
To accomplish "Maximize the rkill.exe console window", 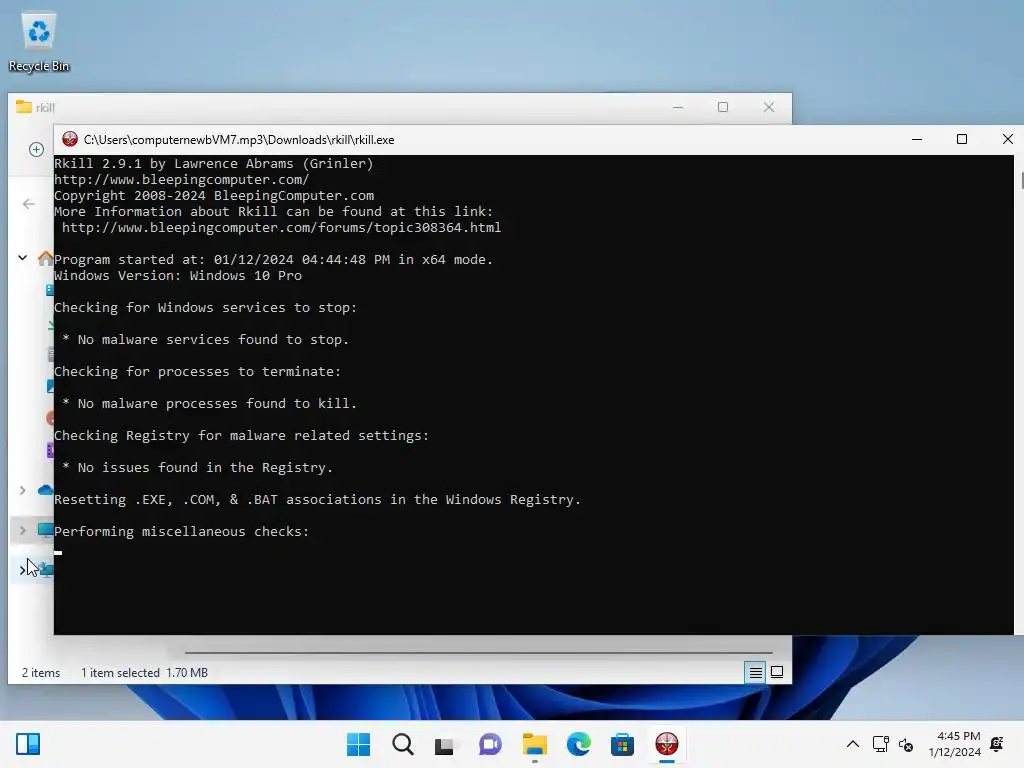I will (961, 139).
